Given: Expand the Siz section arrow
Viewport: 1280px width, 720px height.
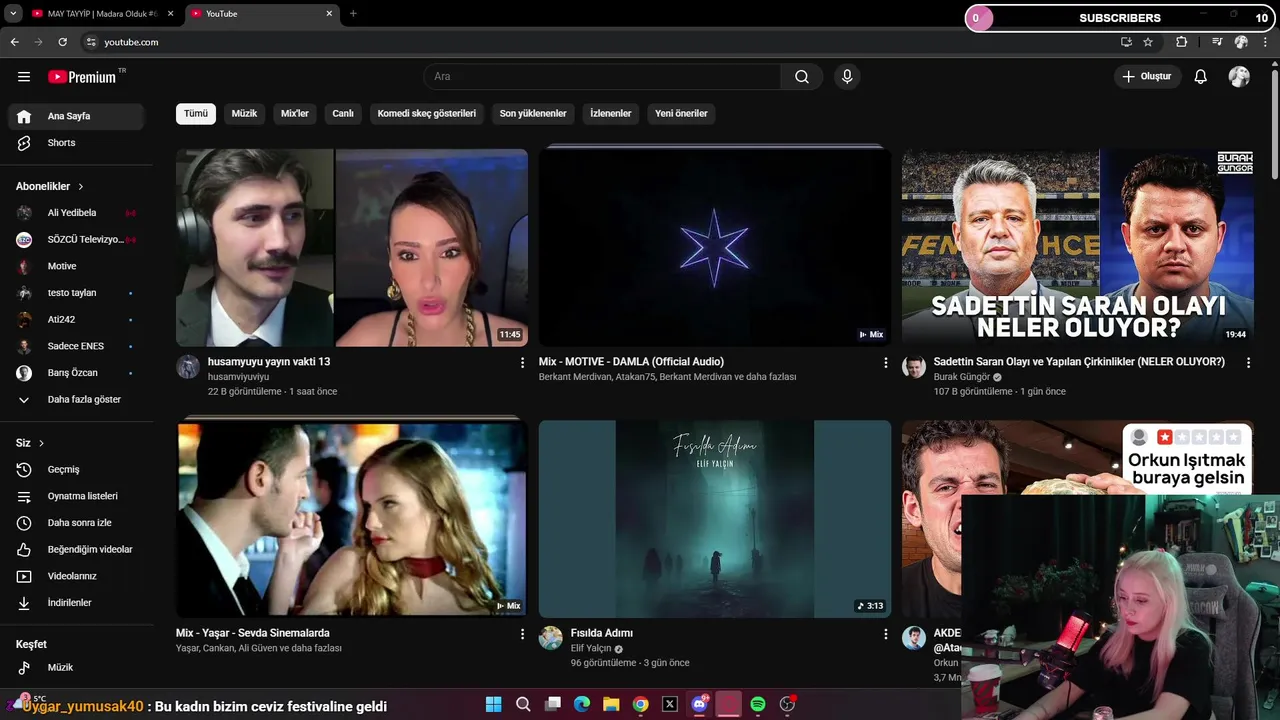Looking at the screenshot, I should [41, 443].
